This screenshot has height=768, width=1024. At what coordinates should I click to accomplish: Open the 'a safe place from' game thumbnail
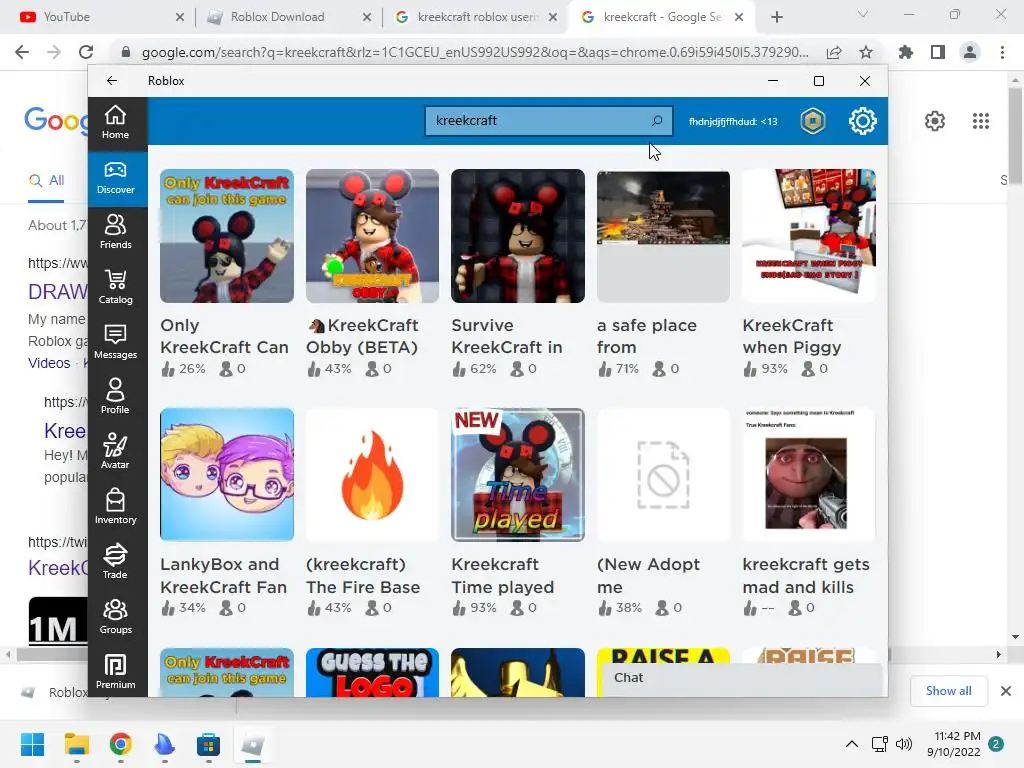point(664,236)
